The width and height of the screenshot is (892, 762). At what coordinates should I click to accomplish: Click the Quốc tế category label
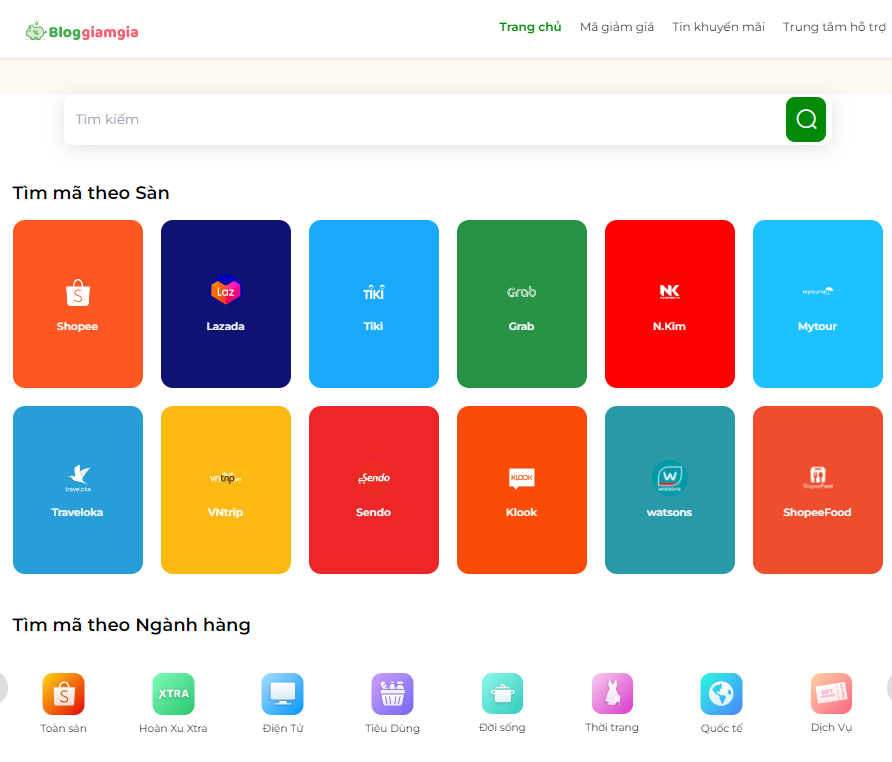click(721, 728)
